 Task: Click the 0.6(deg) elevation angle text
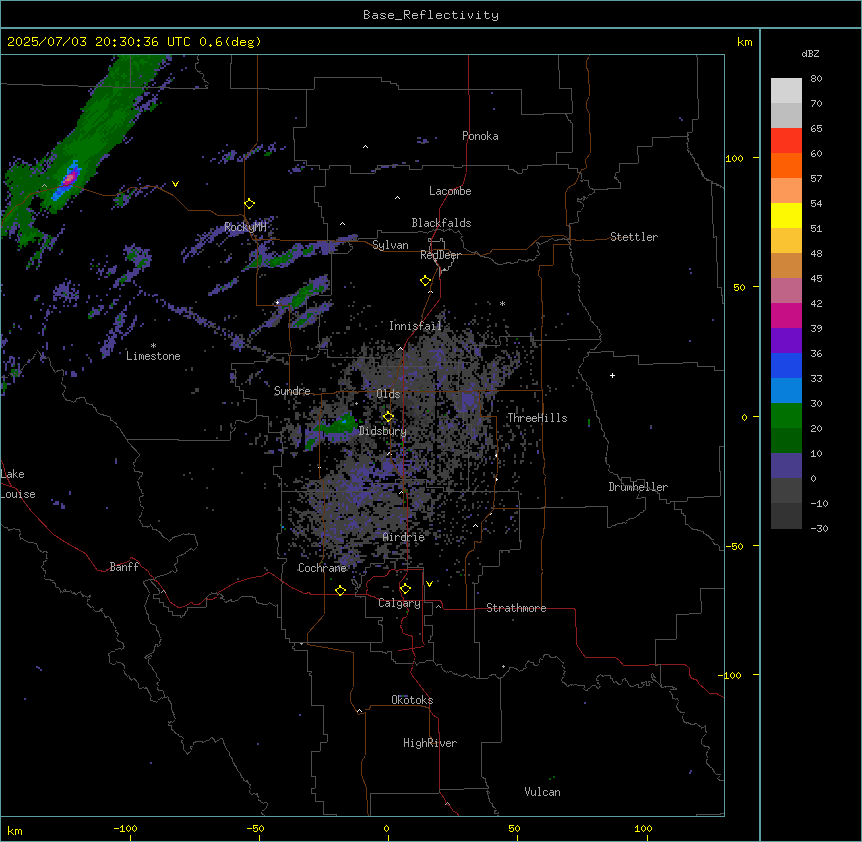(x=230, y=42)
